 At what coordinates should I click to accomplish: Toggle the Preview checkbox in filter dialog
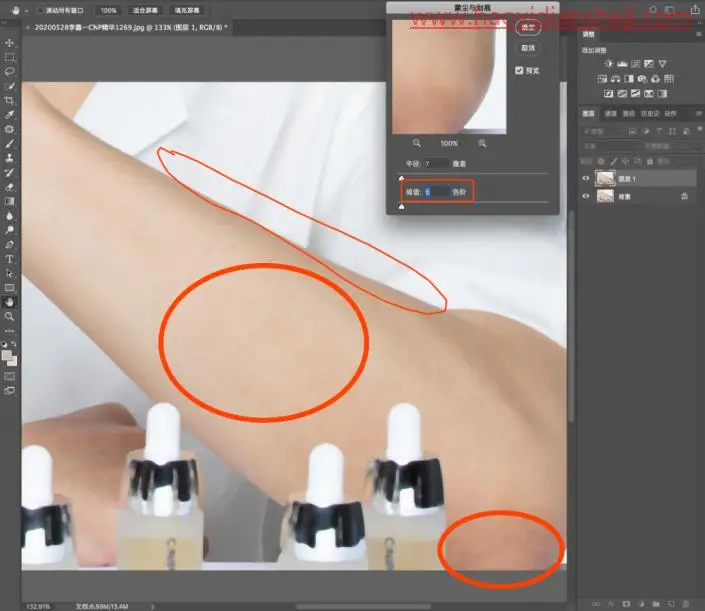tap(519, 71)
